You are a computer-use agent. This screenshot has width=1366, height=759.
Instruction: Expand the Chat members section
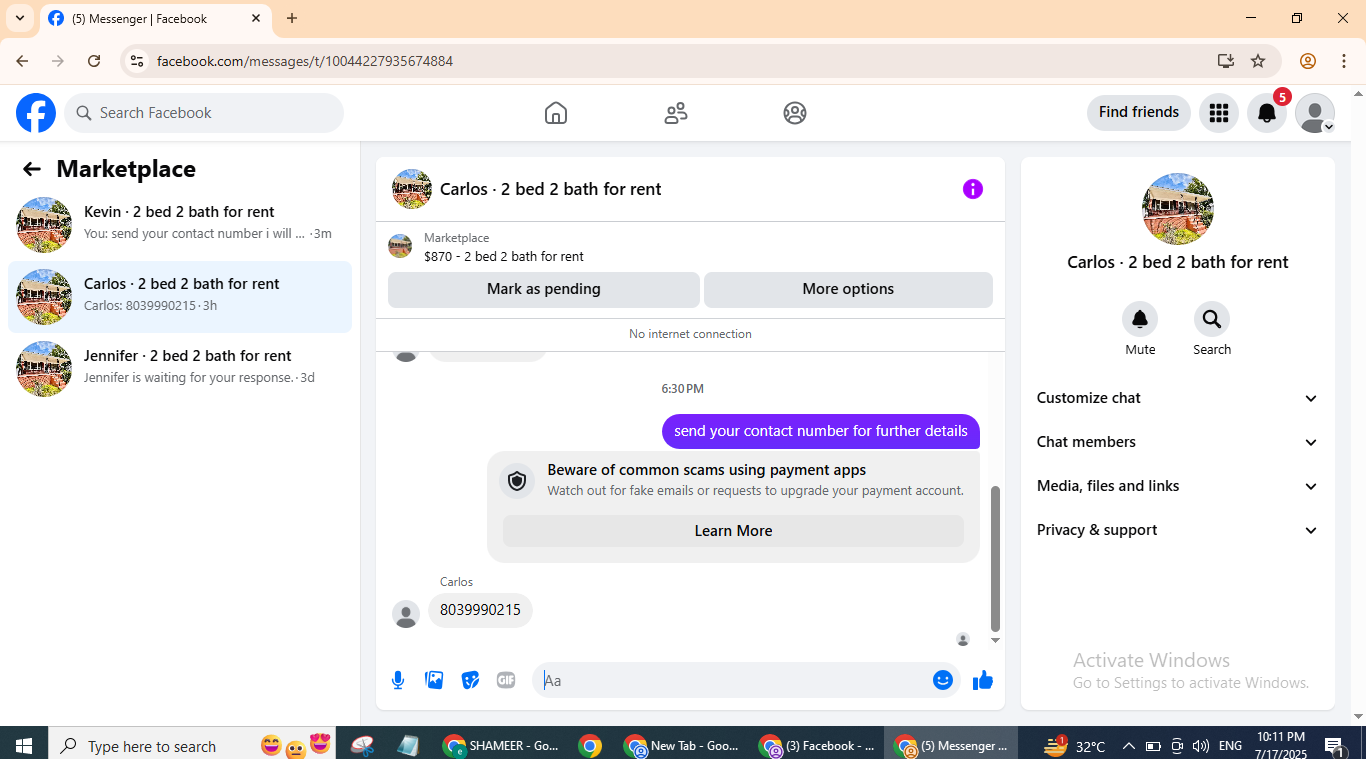click(1178, 442)
